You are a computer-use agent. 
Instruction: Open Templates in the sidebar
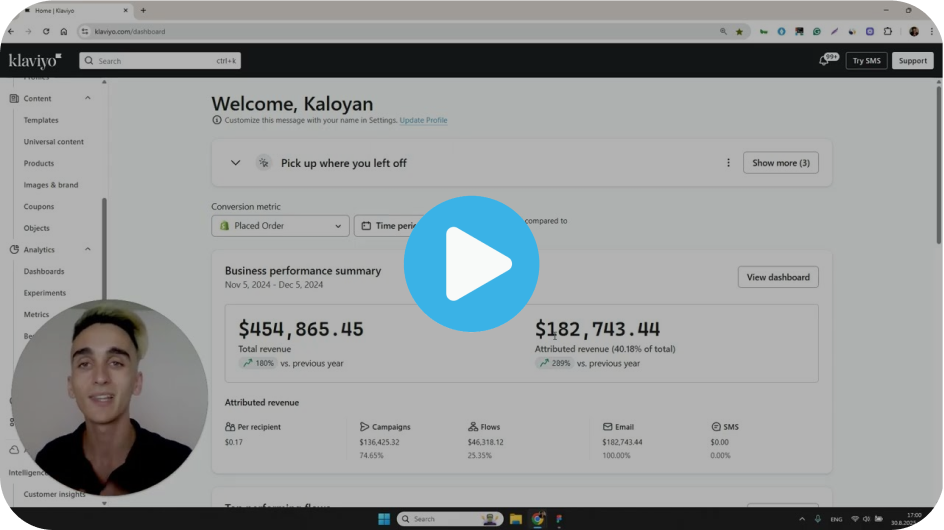coord(41,120)
